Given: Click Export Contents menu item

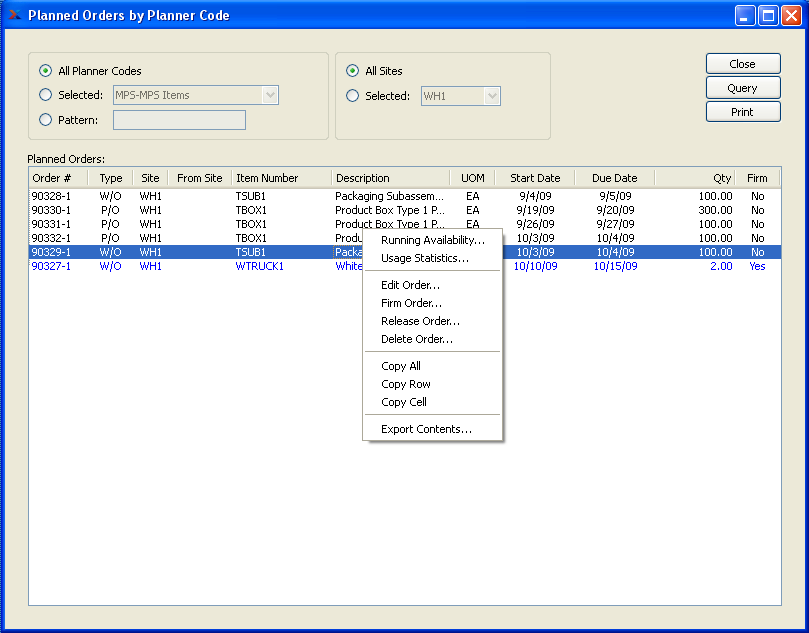Looking at the screenshot, I should point(426,429).
